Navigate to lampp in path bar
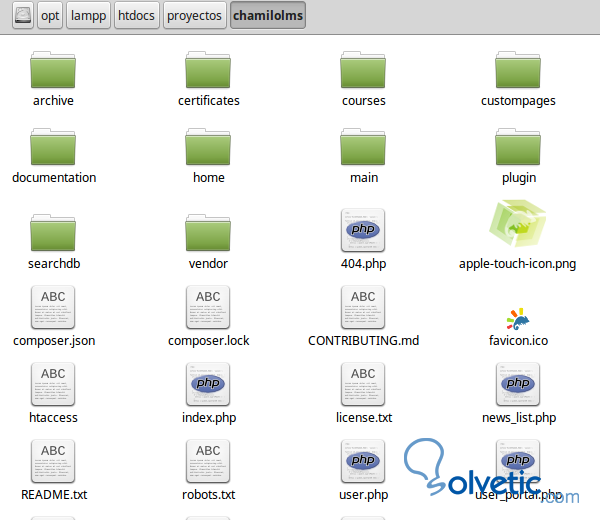This screenshot has width=600, height=520. (88, 15)
